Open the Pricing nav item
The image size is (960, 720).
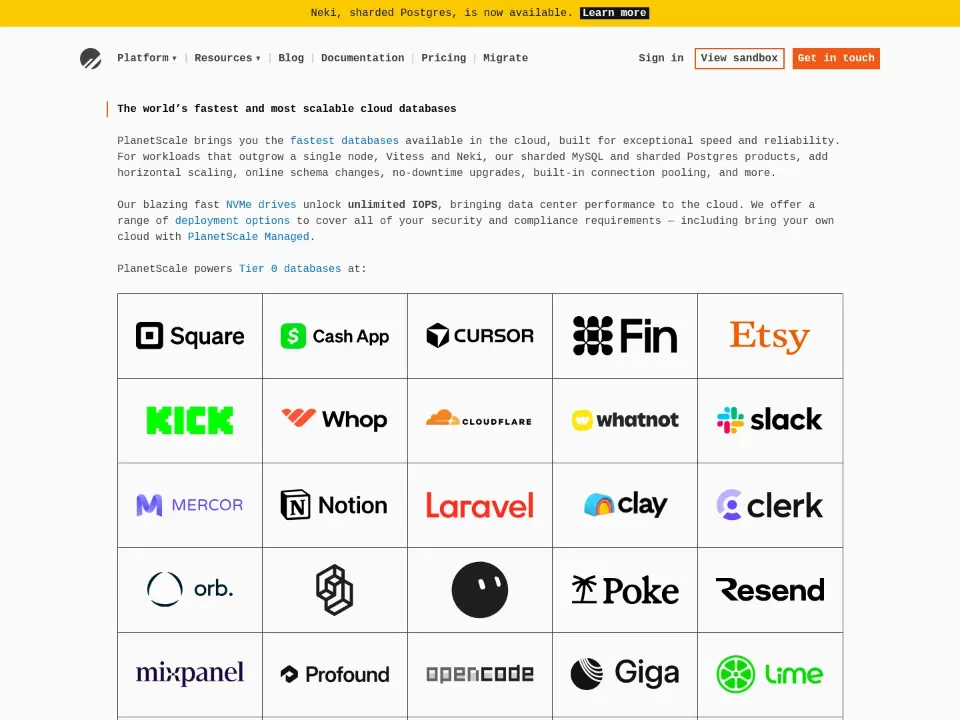click(x=443, y=58)
